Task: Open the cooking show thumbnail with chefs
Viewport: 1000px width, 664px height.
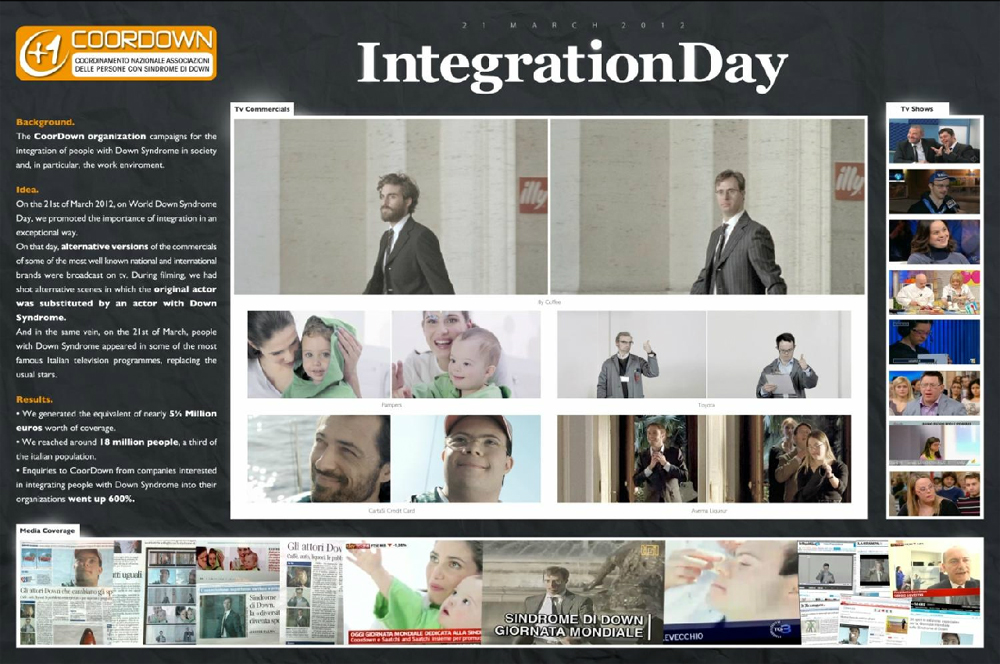Action: pos(934,292)
